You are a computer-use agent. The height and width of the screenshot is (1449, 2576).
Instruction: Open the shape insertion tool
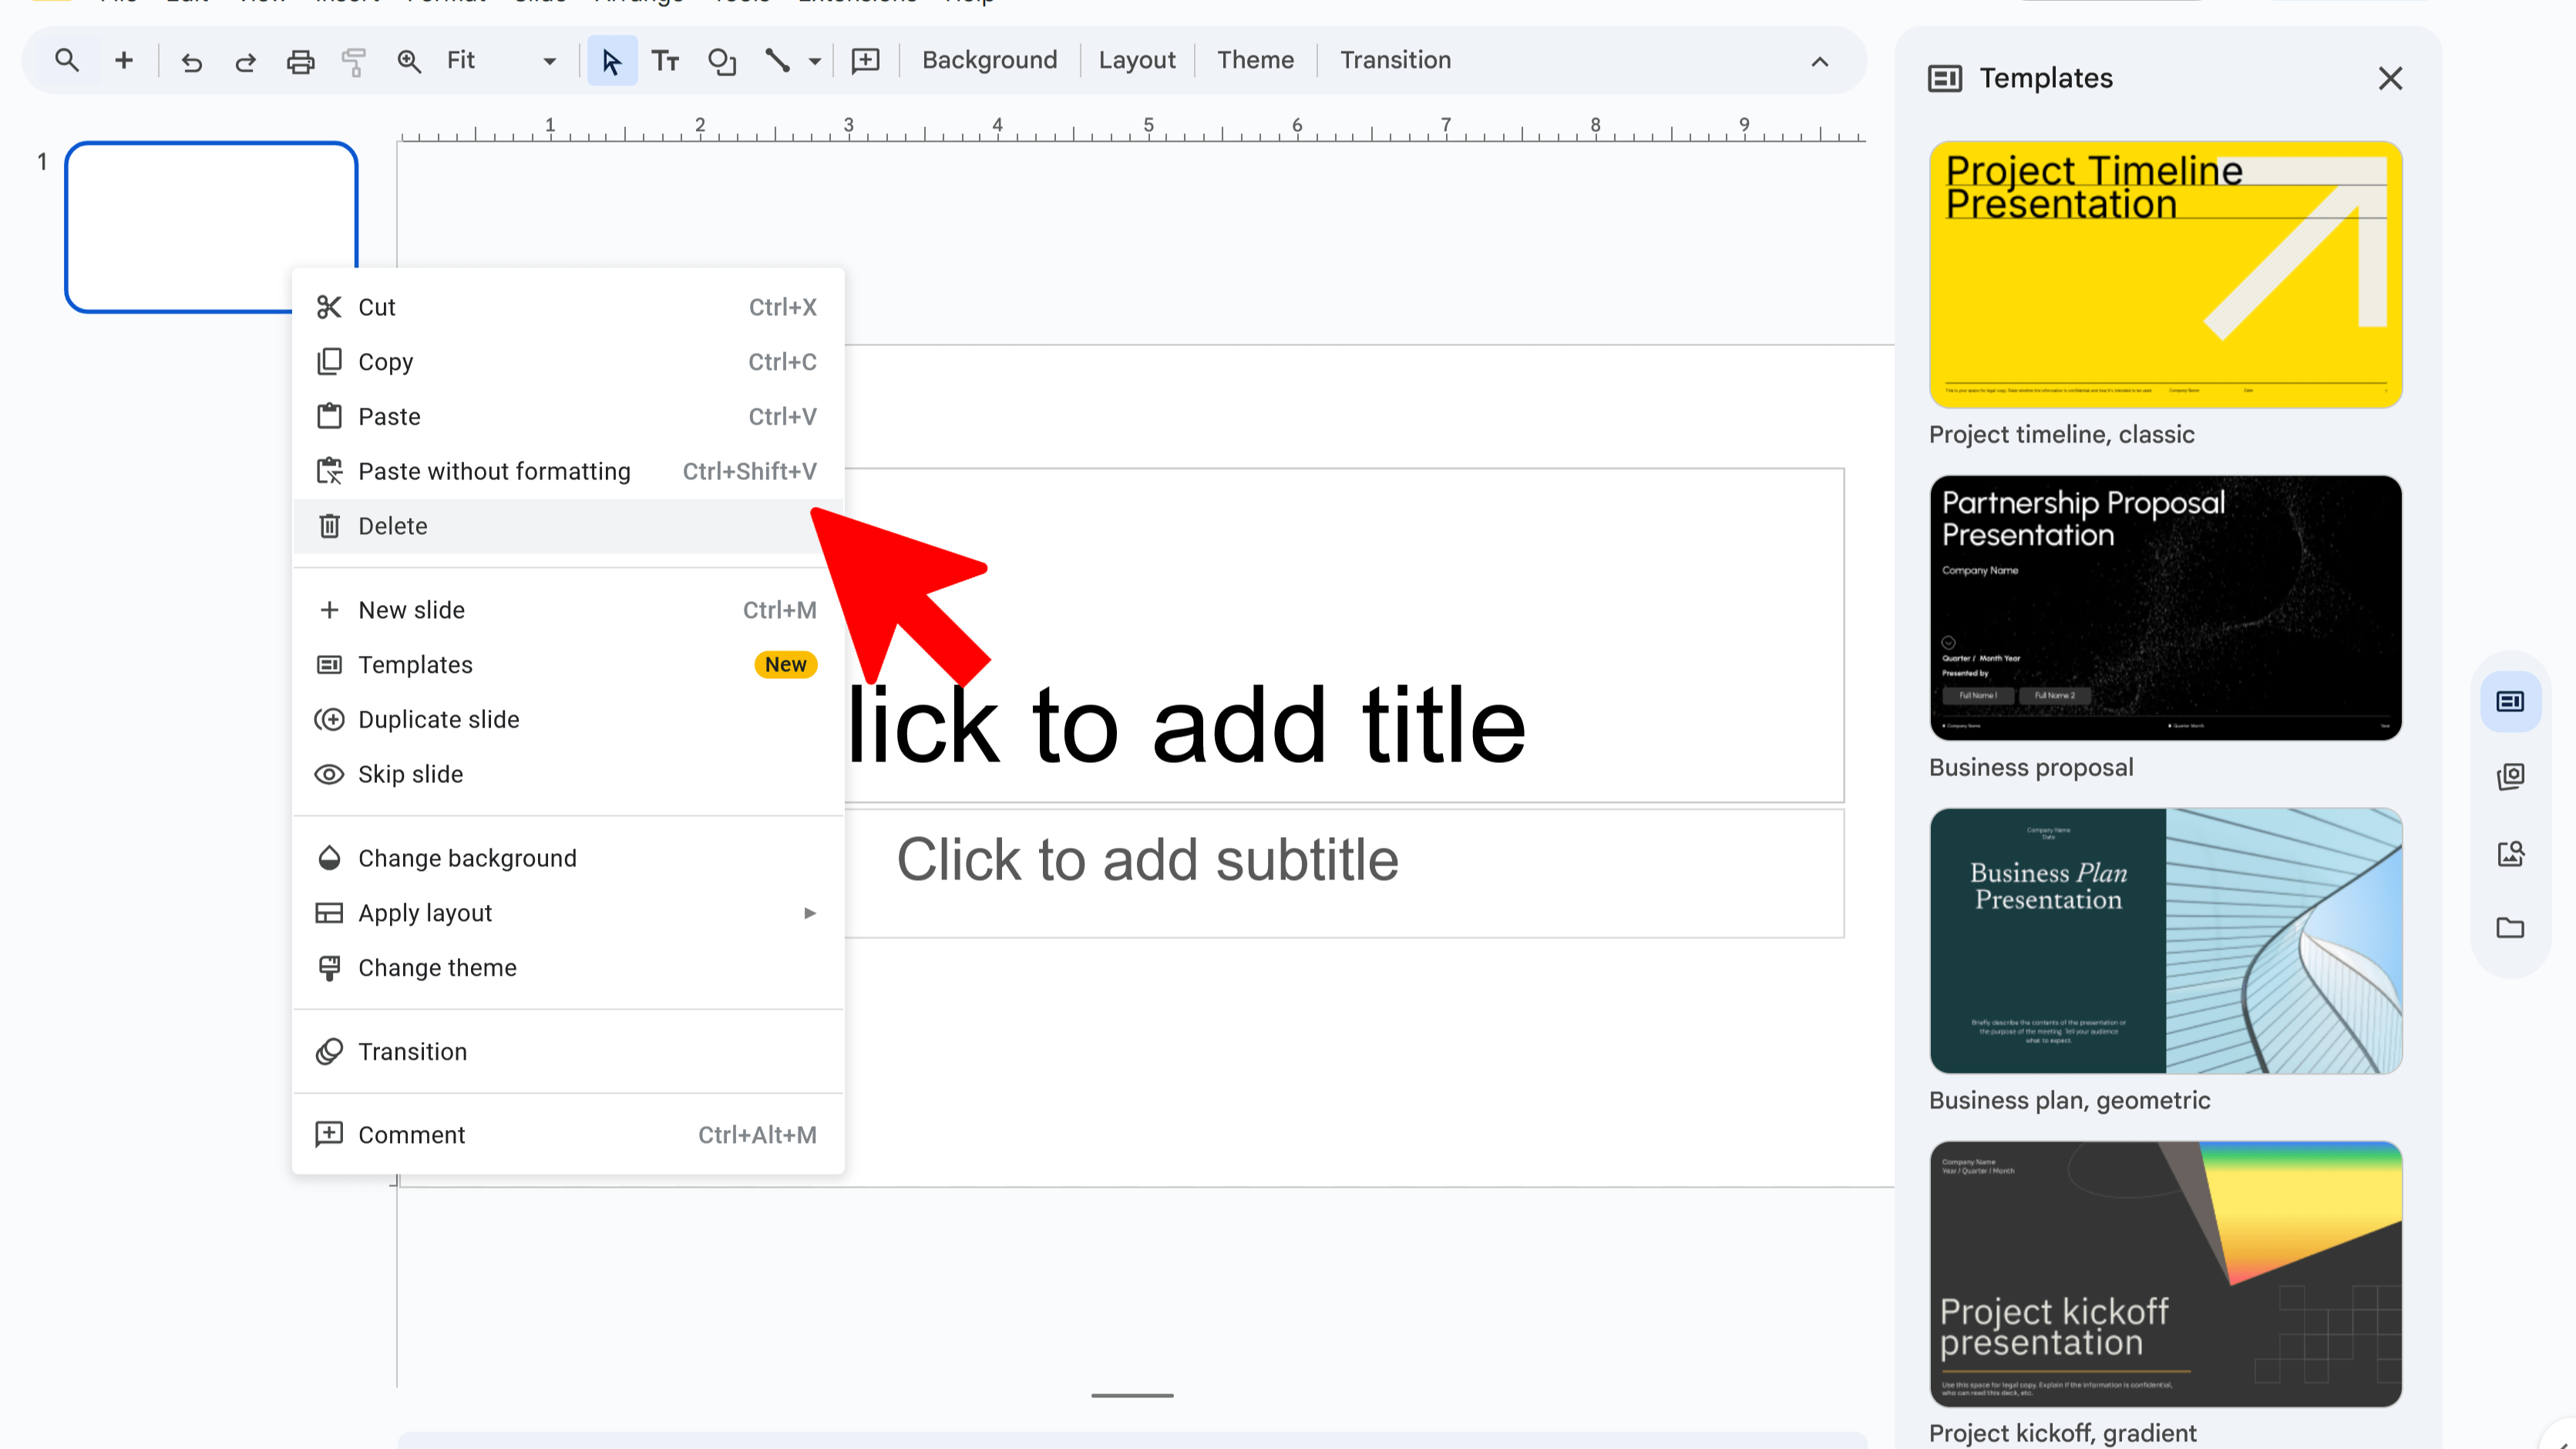point(721,60)
